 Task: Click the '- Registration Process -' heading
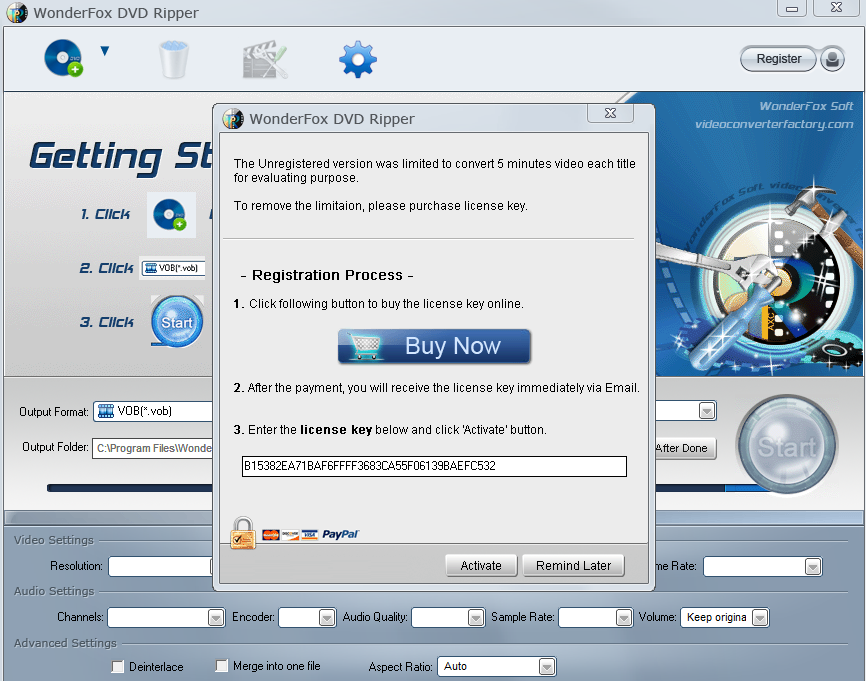(327, 275)
